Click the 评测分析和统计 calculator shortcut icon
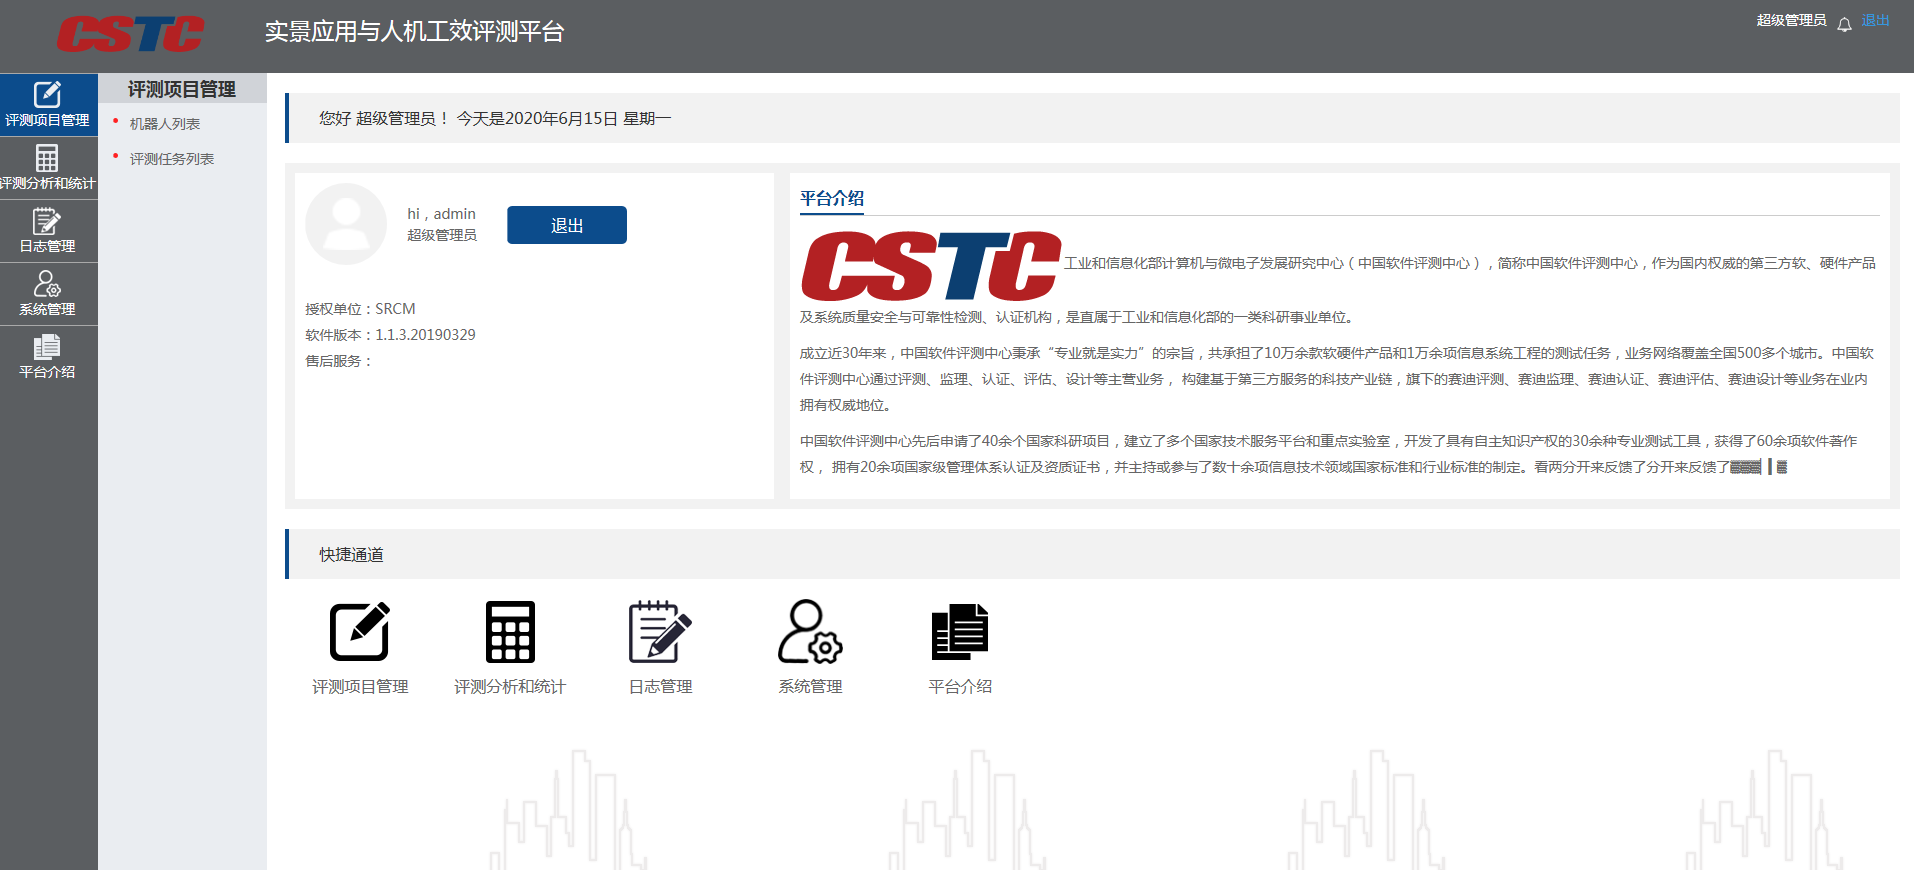The width and height of the screenshot is (1914, 870). pyautogui.click(x=510, y=632)
